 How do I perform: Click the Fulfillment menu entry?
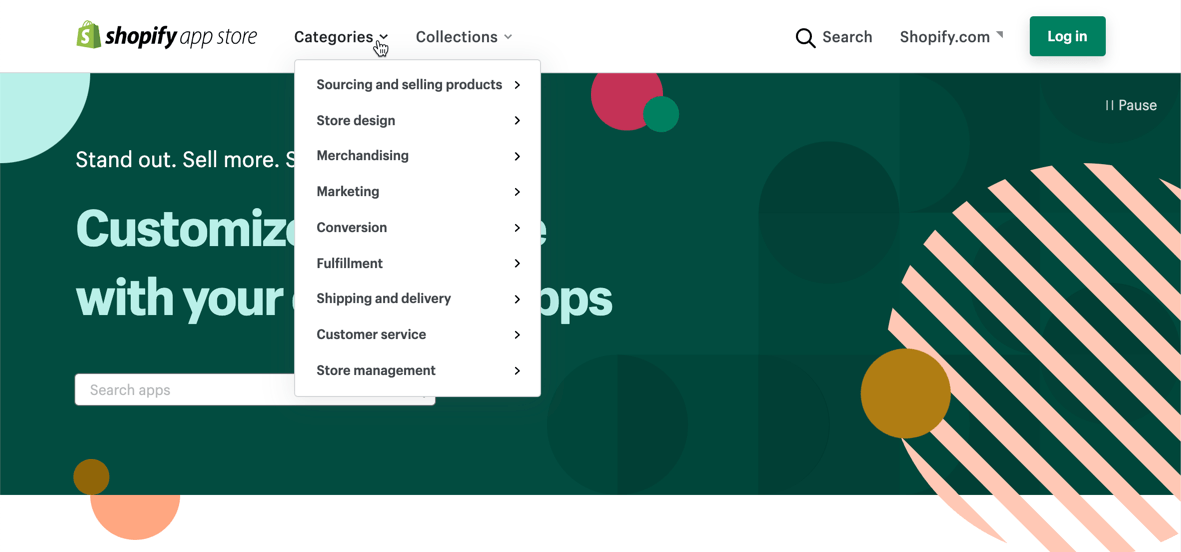coord(349,264)
